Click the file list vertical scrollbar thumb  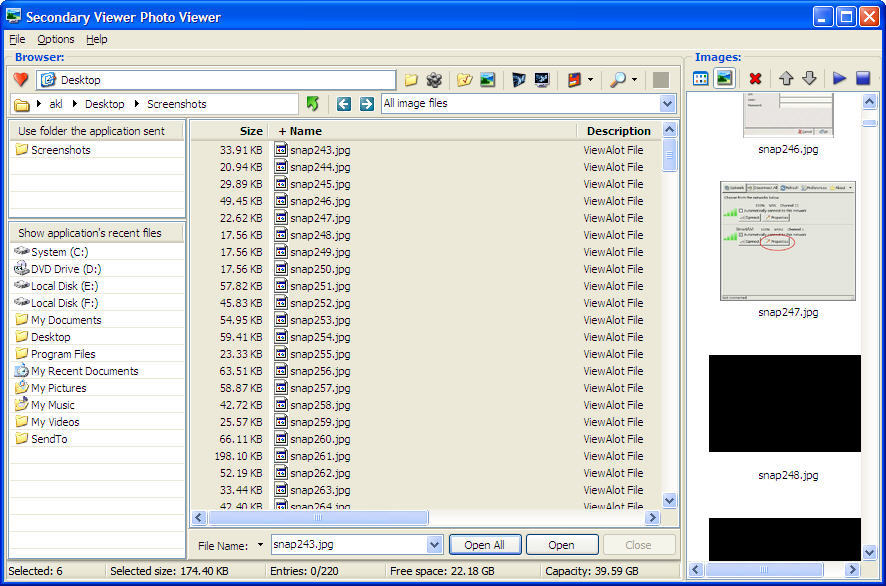(670, 155)
